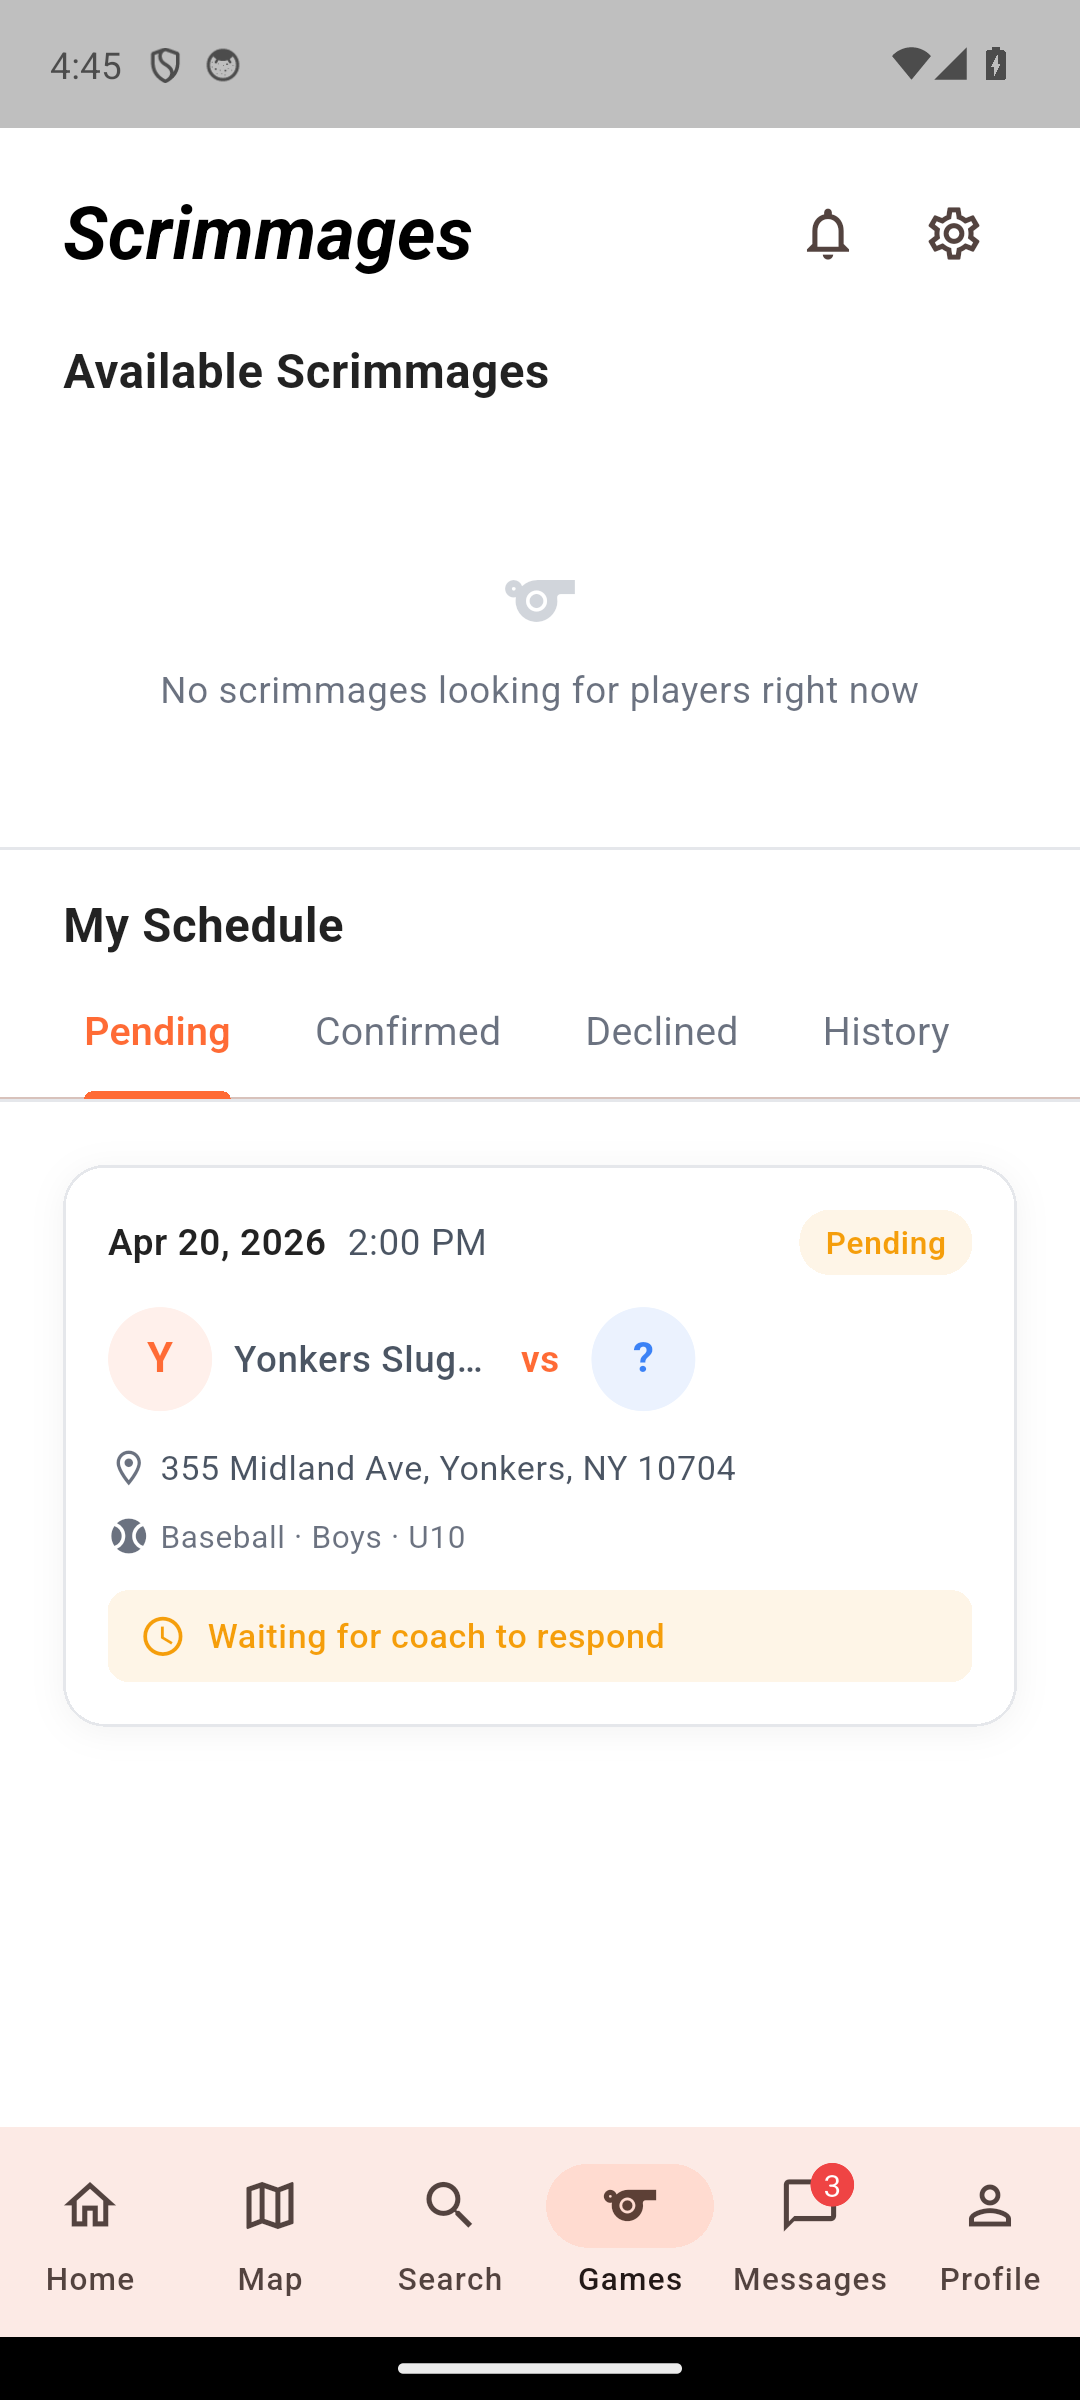Show the History tab
Image resolution: width=1080 pixels, height=2400 pixels.
tap(885, 1031)
